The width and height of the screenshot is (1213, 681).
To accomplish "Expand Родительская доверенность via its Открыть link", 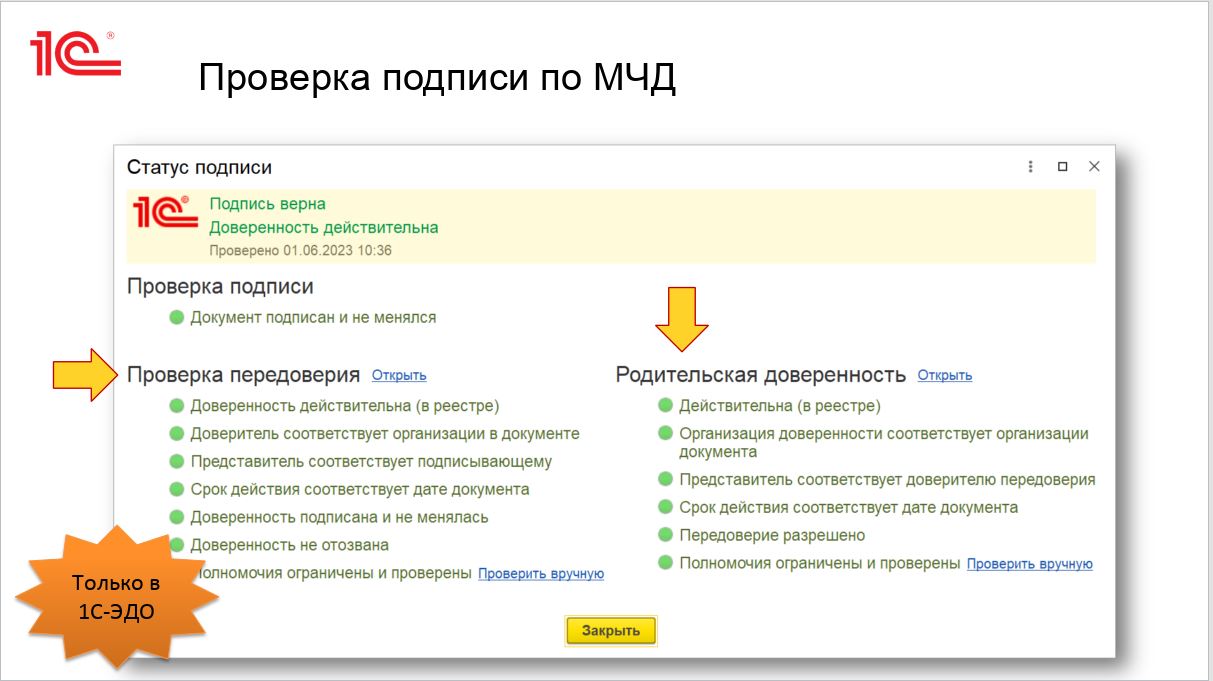I will (x=944, y=376).
